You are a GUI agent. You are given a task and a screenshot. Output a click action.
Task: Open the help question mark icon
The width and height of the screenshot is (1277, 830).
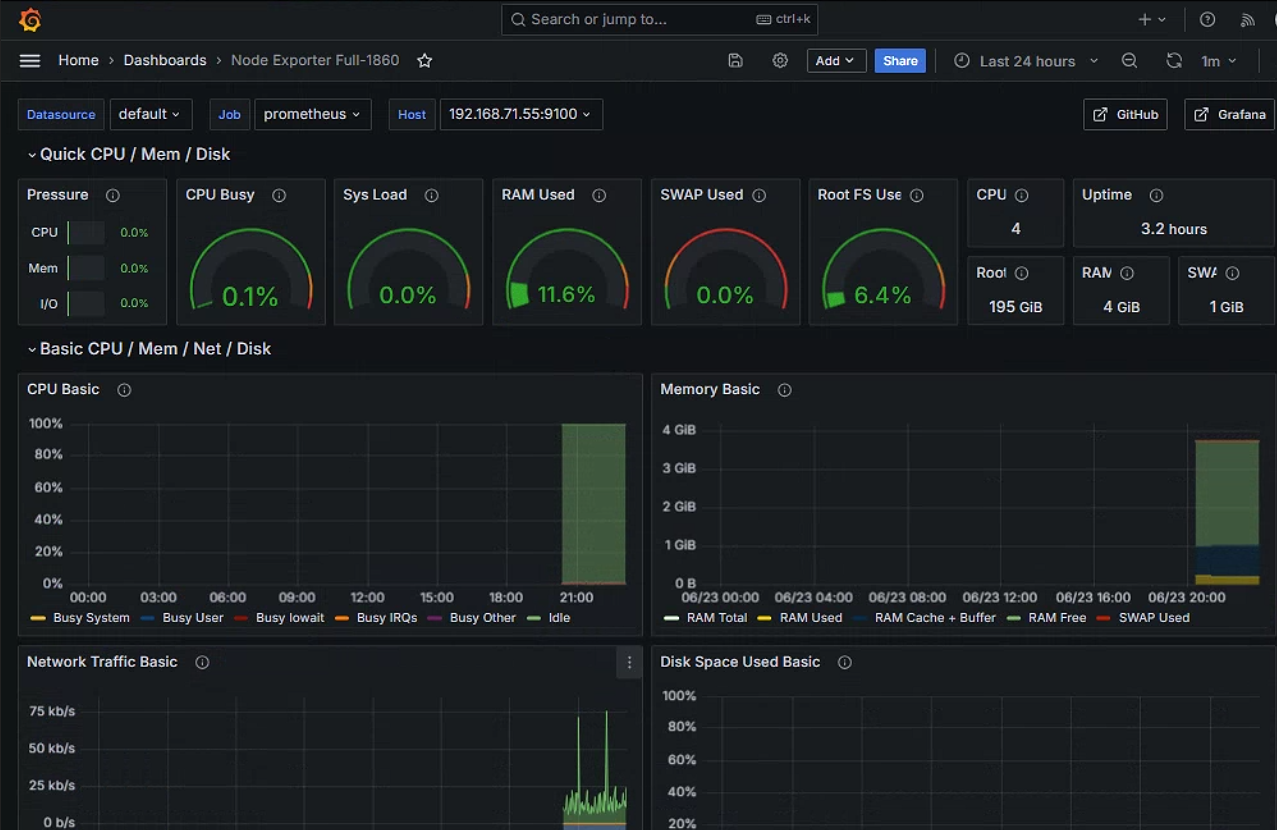1208,20
